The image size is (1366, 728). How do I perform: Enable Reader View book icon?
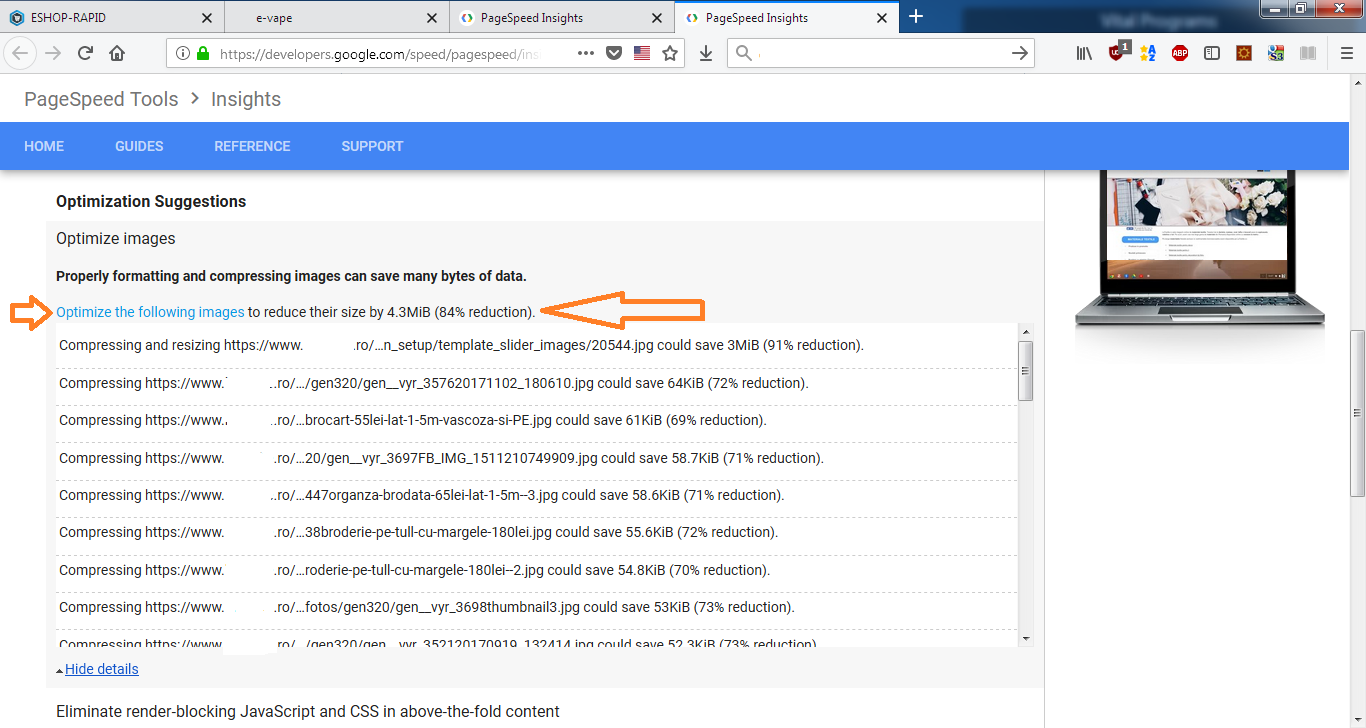tap(1308, 53)
